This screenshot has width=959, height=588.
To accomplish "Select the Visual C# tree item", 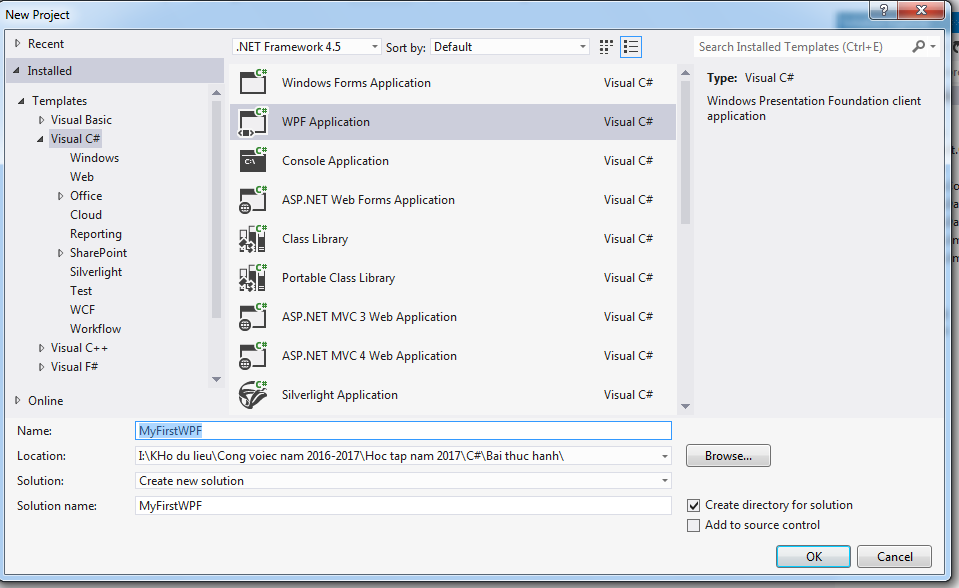I will (75, 139).
